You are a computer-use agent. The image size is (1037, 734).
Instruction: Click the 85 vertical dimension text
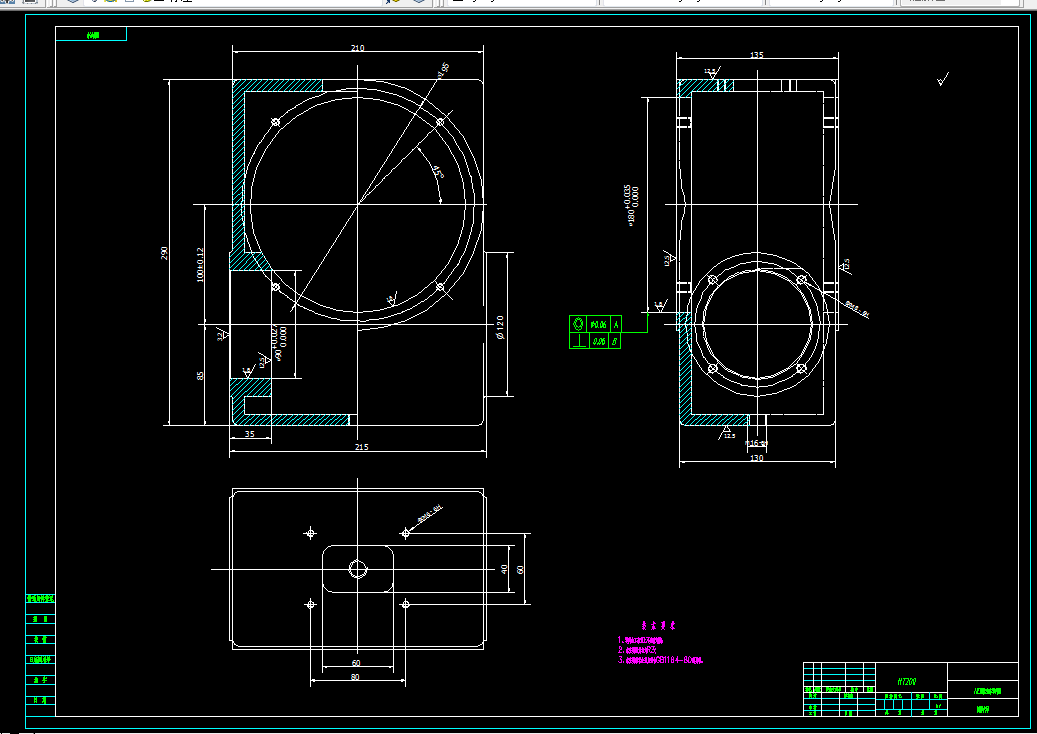coord(200,375)
